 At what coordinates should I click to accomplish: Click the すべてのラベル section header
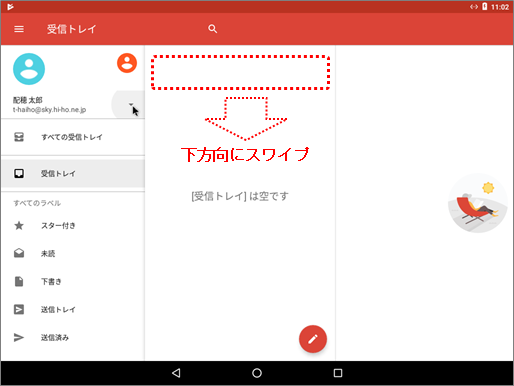click(37, 203)
